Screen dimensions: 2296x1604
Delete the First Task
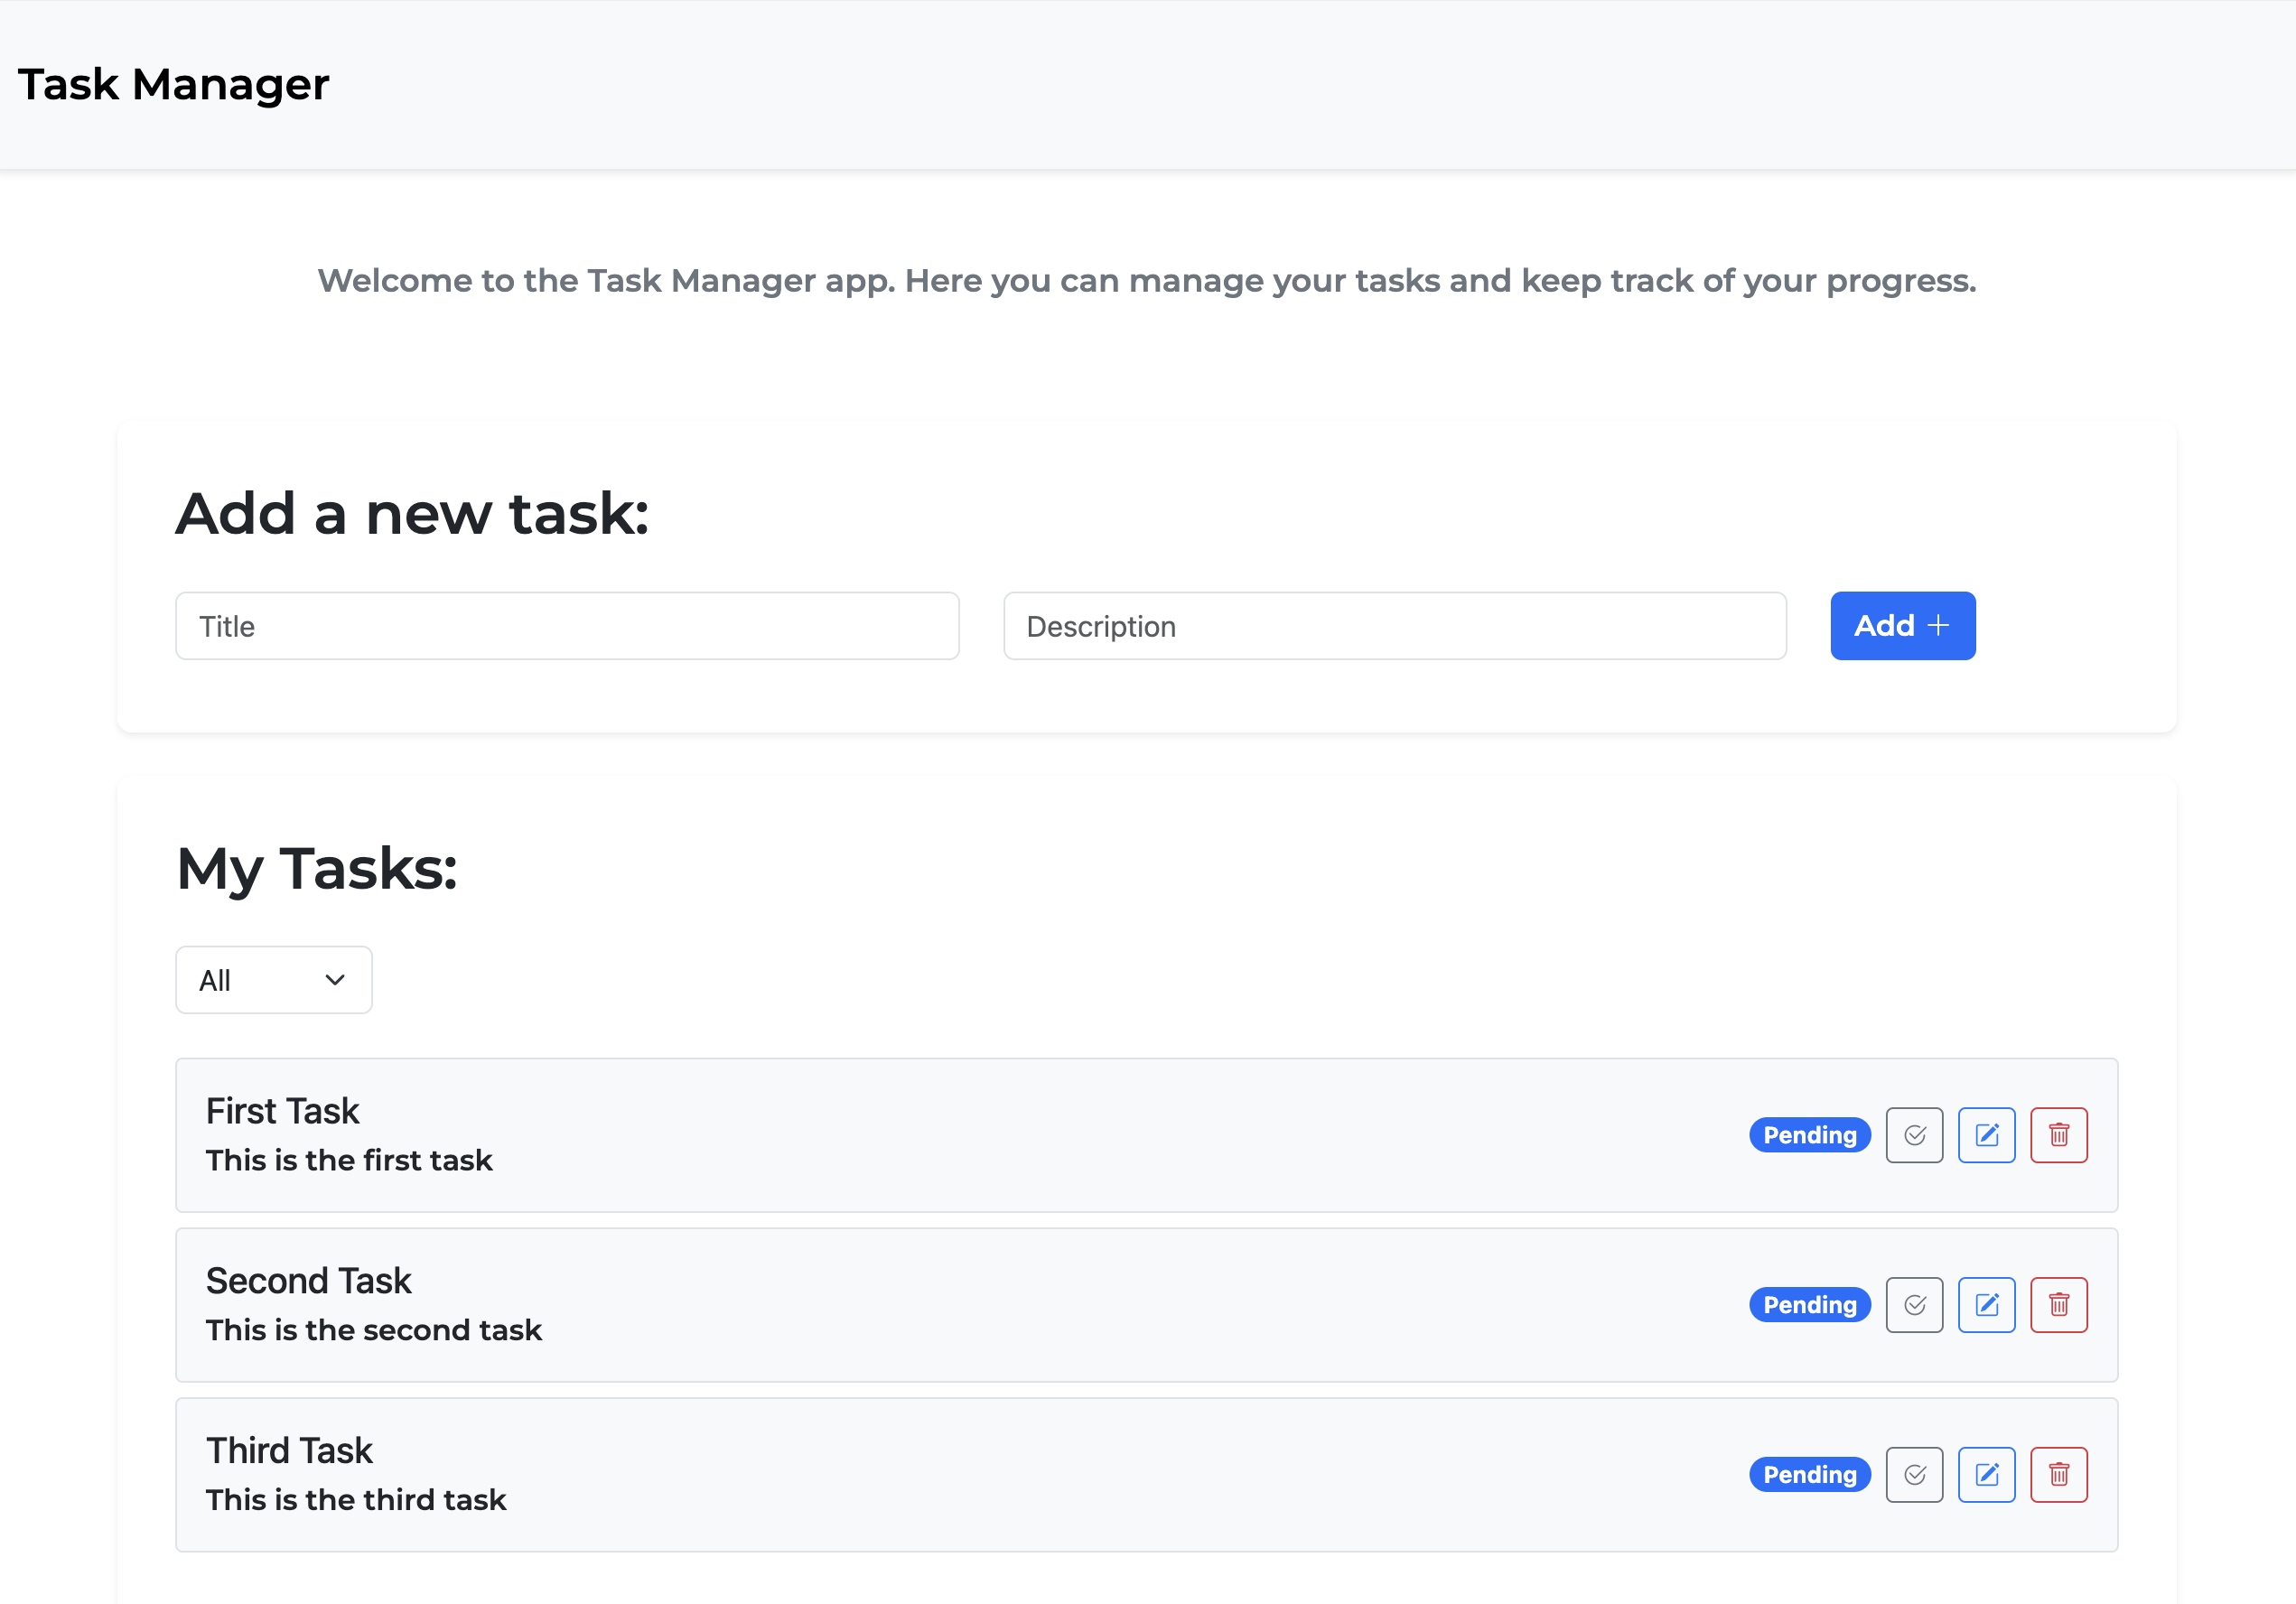click(x=2058, y=1135)
